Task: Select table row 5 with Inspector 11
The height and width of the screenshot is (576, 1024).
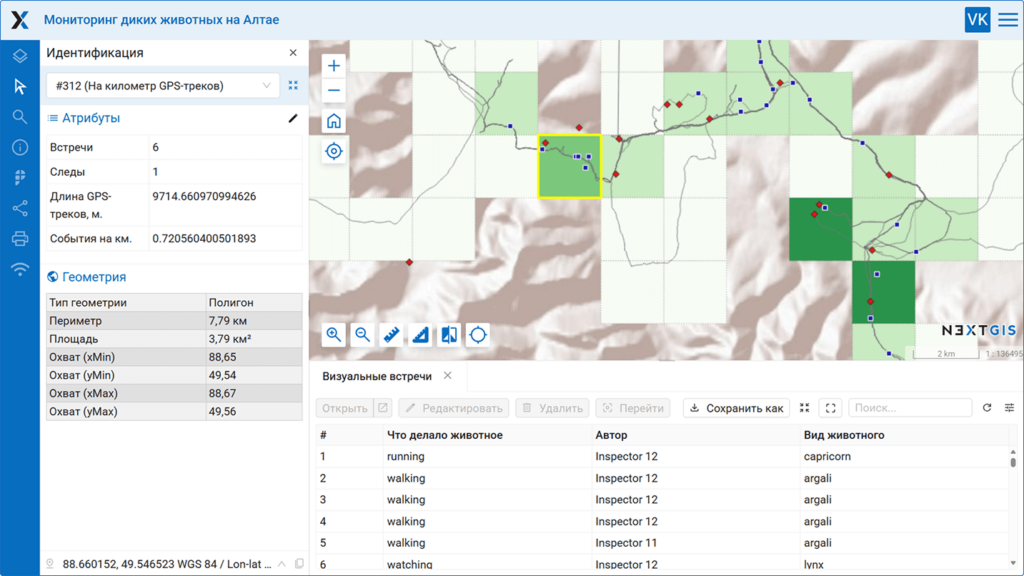Action: coord(662,543)
